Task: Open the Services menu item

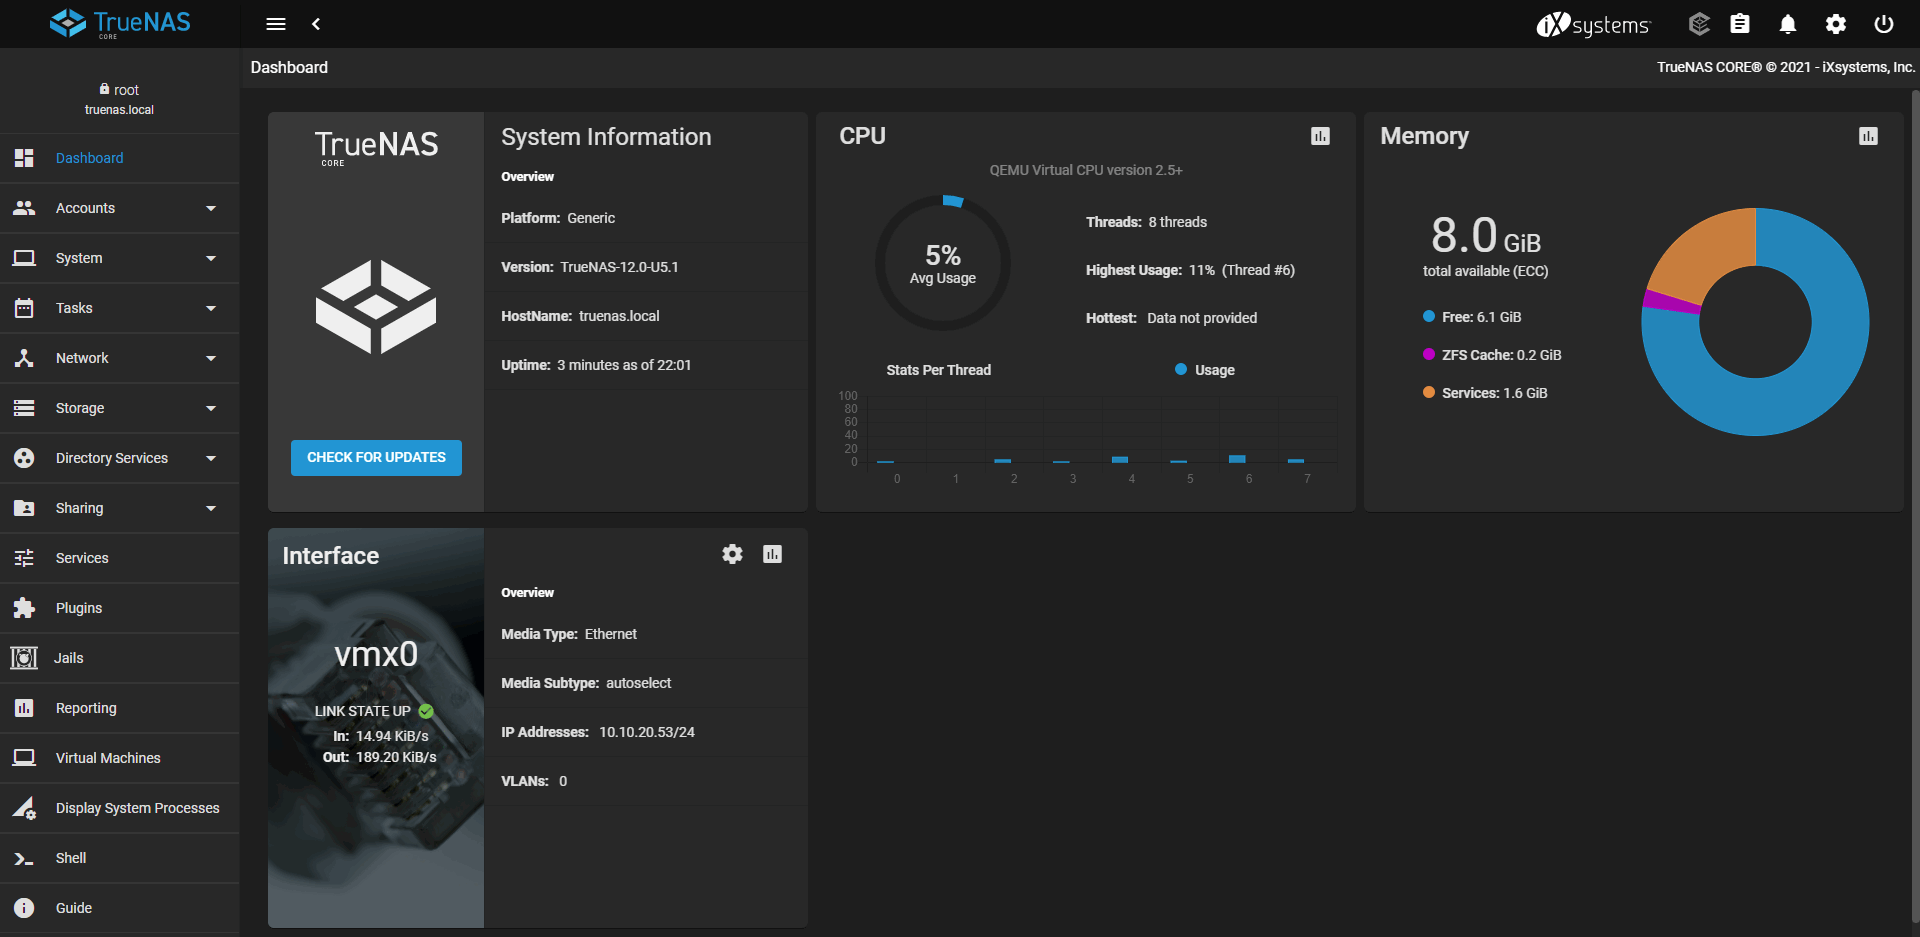Action: pyautogui.click(x=120, y=558)
